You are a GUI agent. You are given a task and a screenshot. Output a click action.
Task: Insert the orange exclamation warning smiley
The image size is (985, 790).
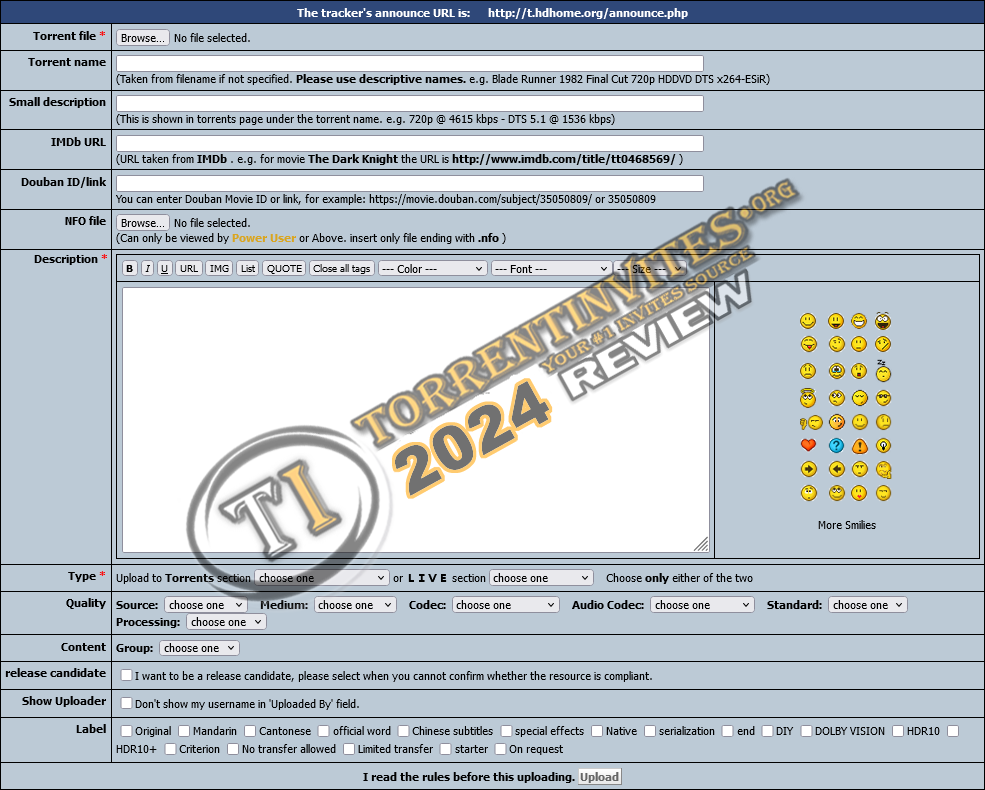859,445
